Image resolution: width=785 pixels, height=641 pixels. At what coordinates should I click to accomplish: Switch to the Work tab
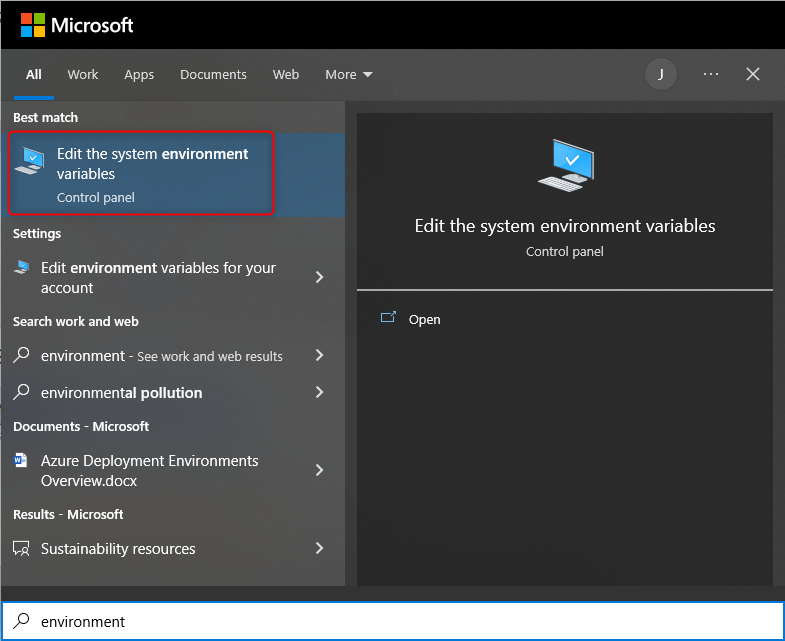point(83,74)
